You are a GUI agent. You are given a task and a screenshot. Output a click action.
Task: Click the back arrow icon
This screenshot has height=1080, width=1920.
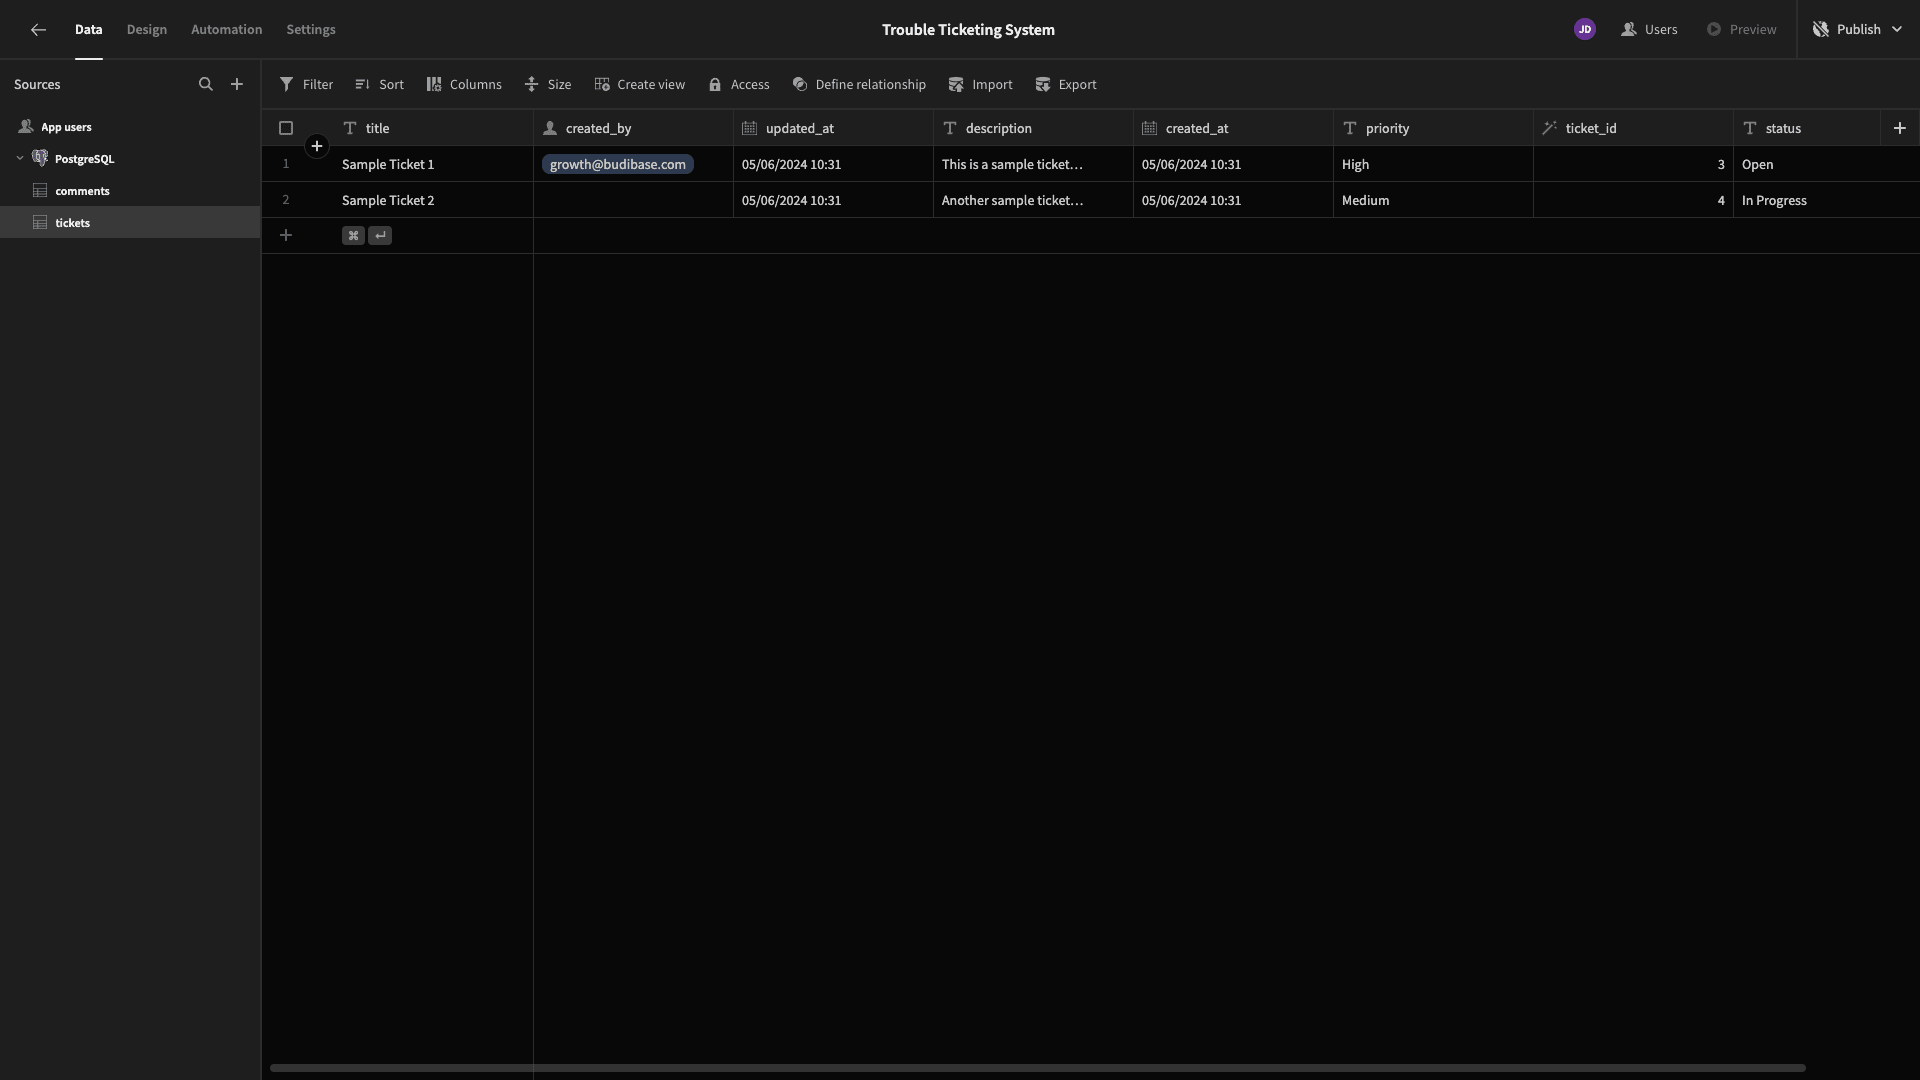[x=38, y=30]
